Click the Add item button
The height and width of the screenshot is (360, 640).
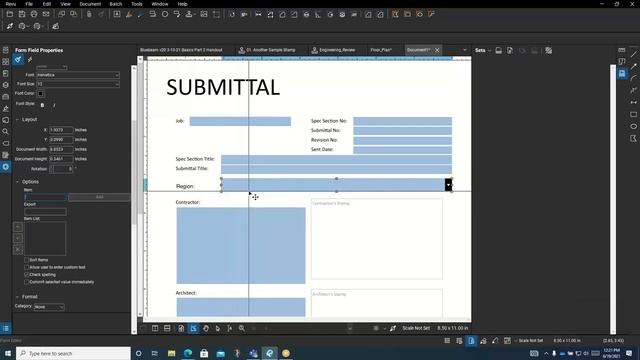(x=99, y=197)
